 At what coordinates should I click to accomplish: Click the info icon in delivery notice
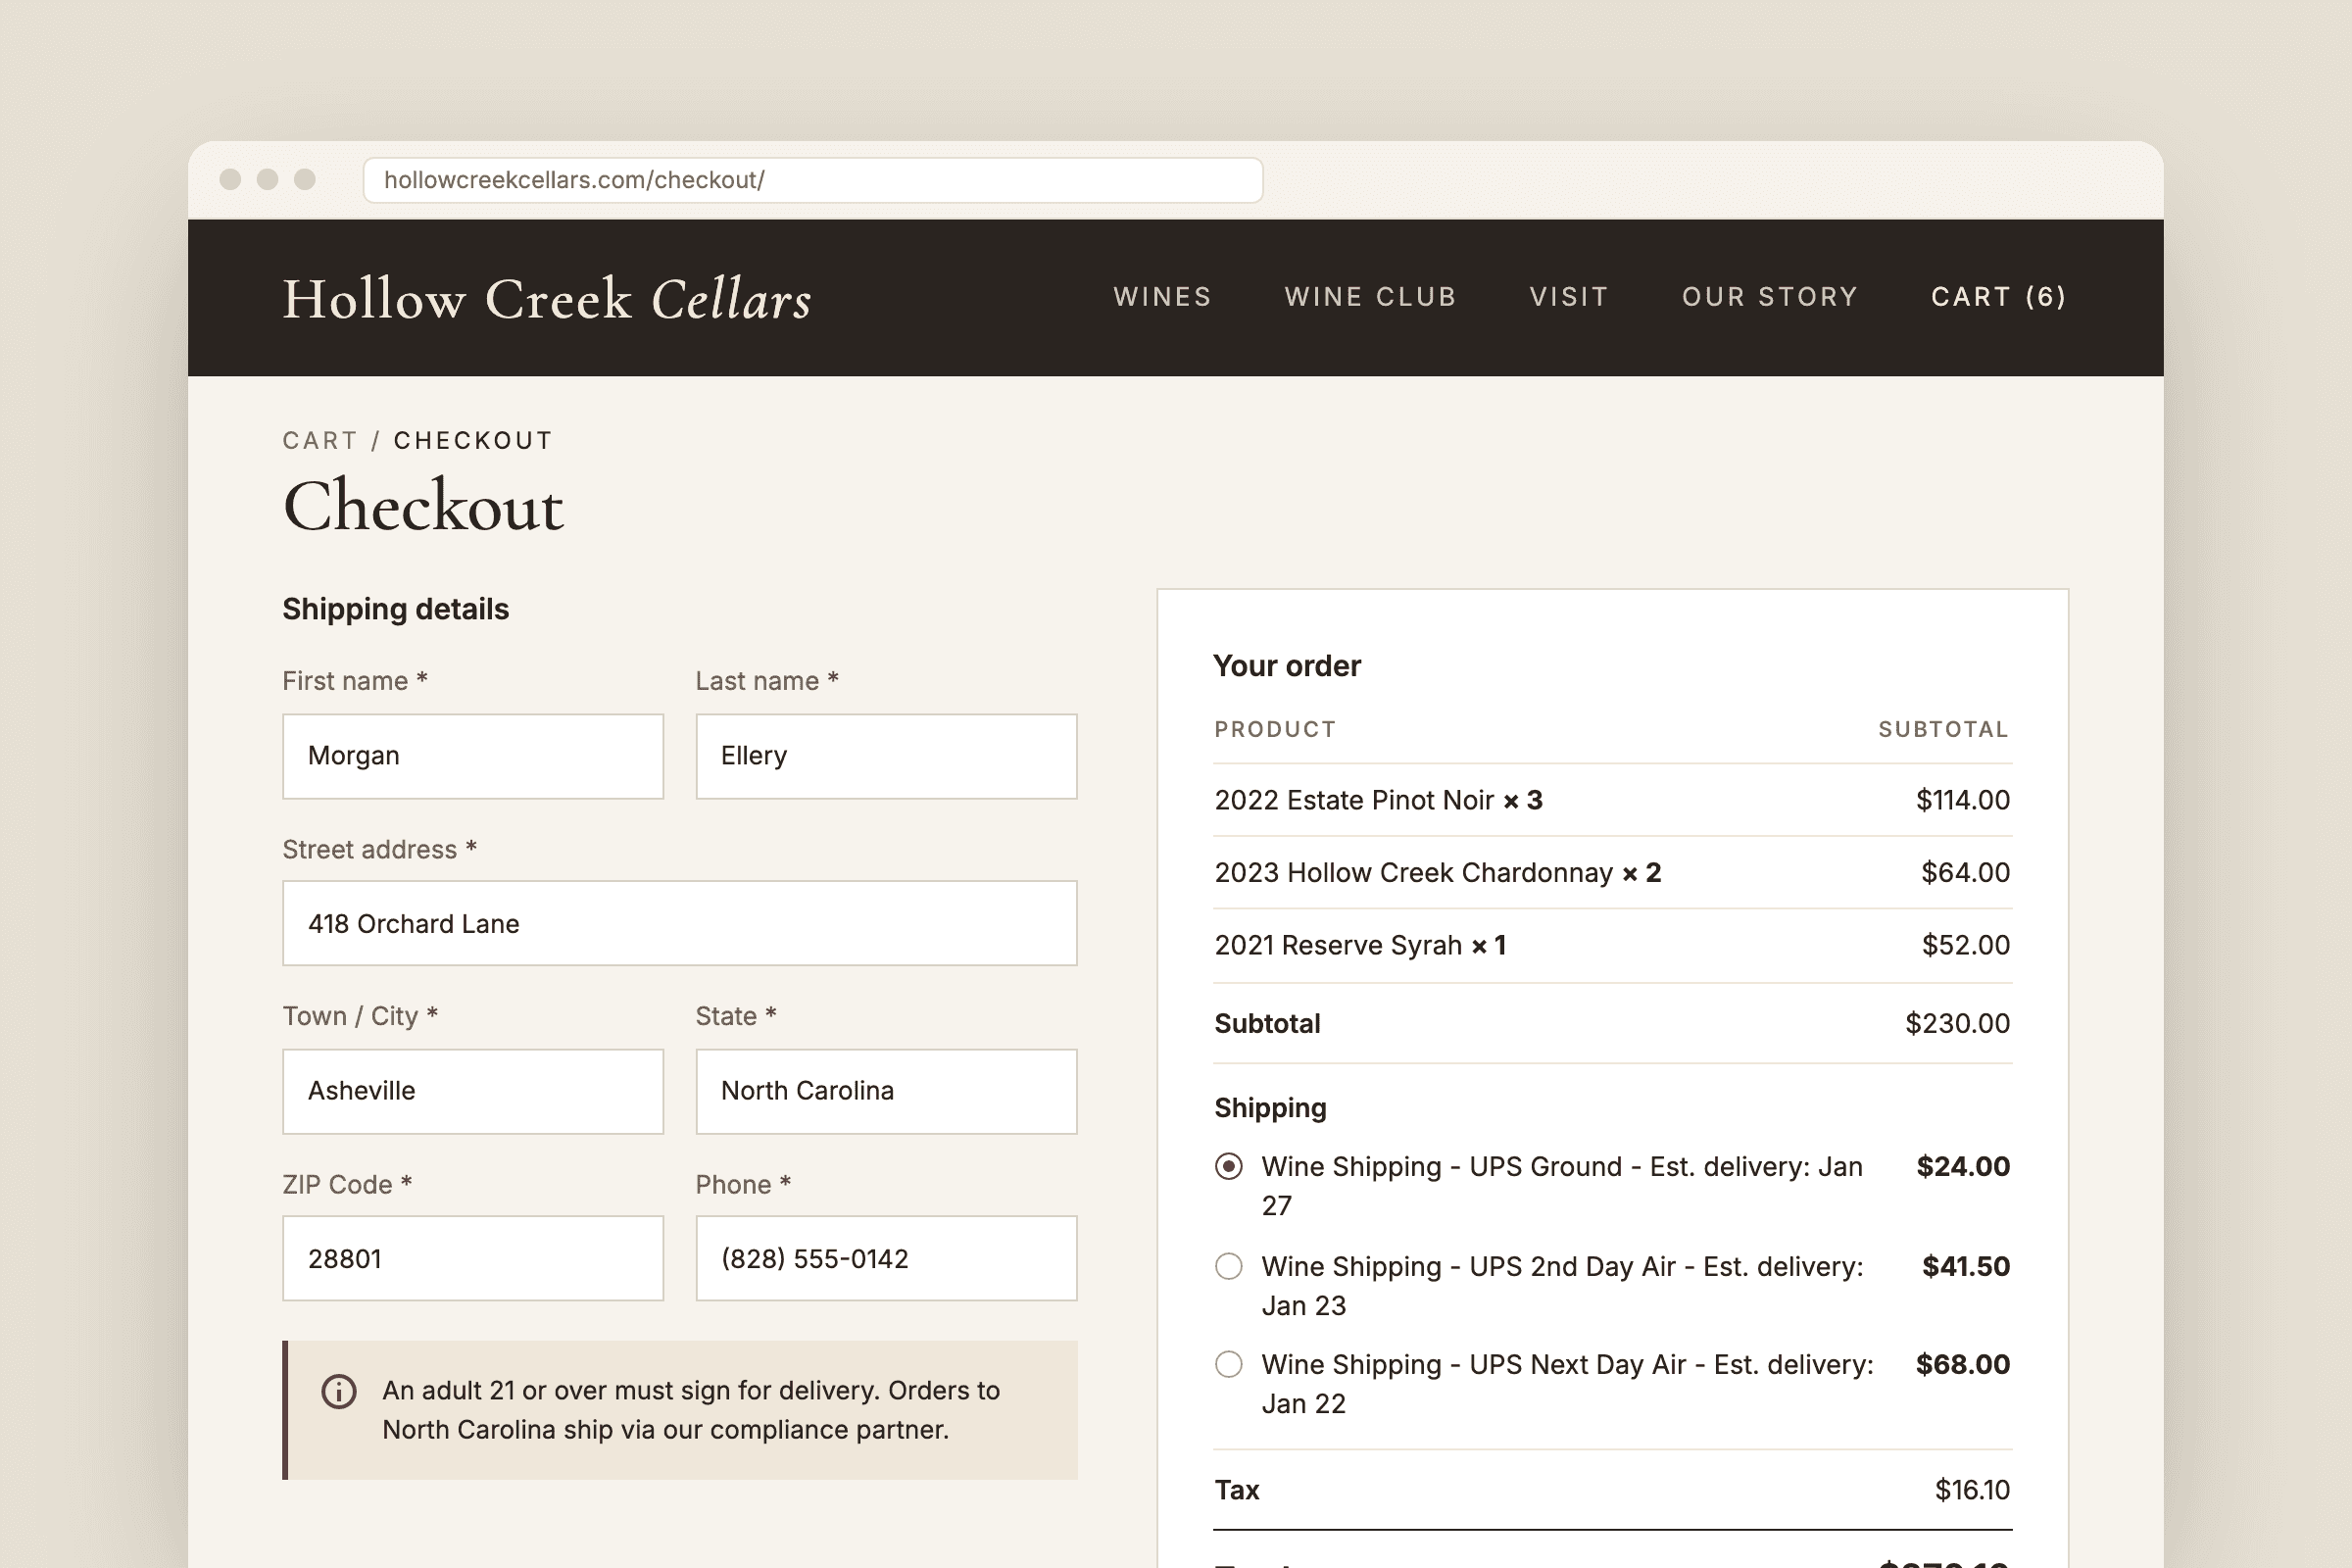(339, 1391)
